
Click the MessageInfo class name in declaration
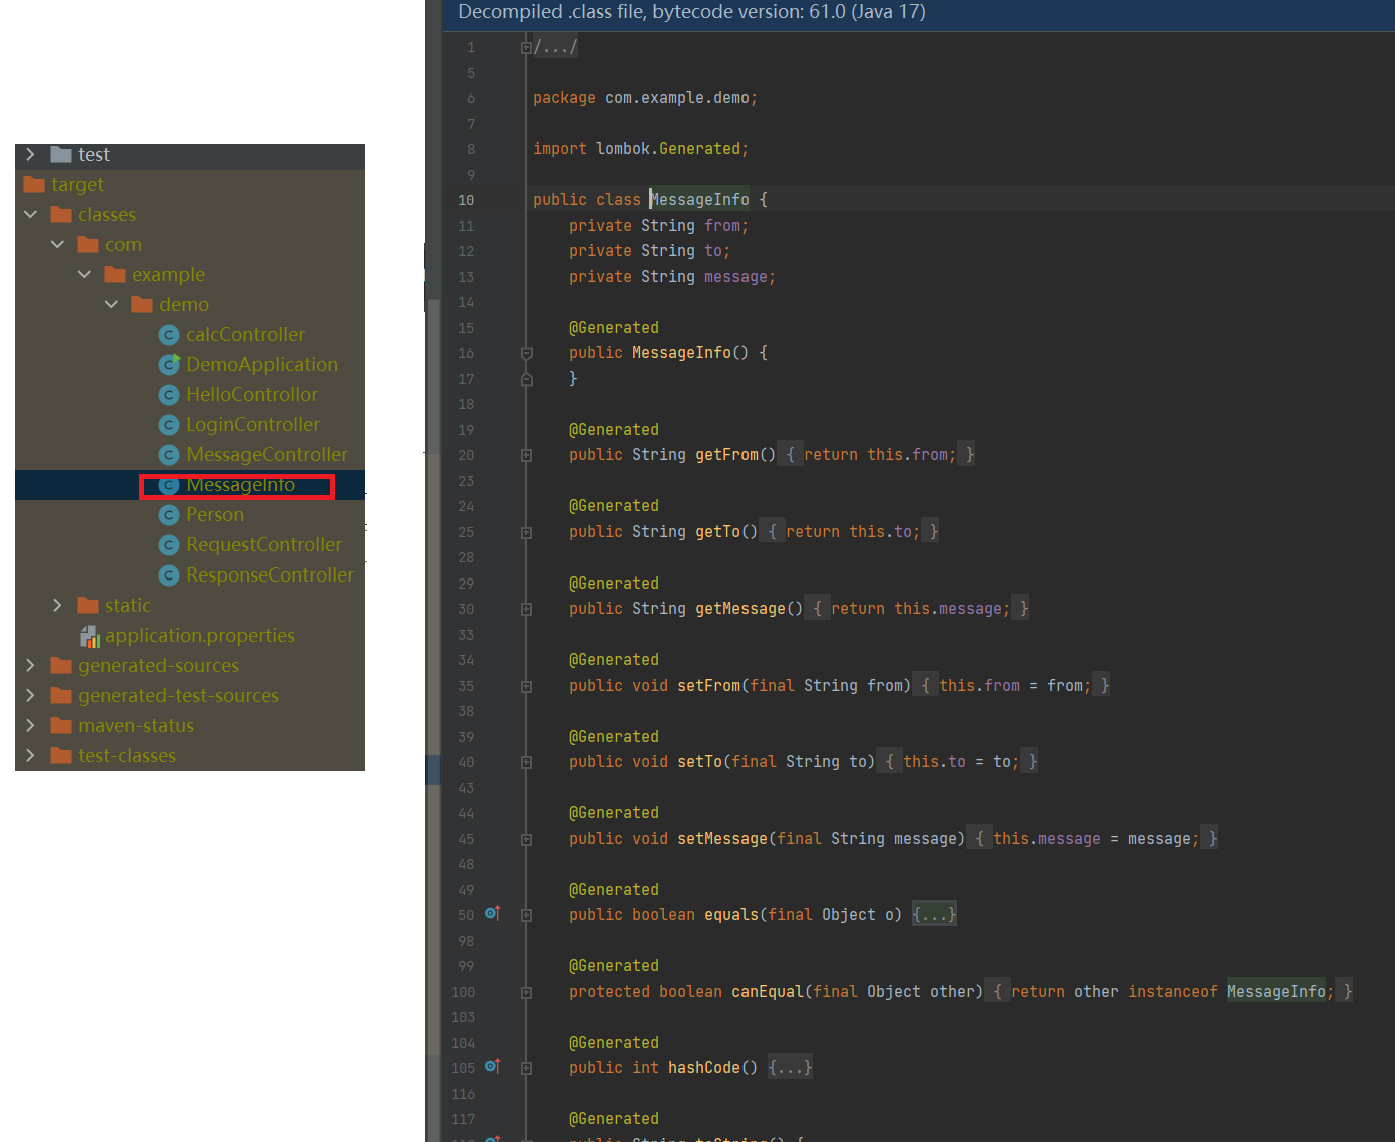pos(699,200)
